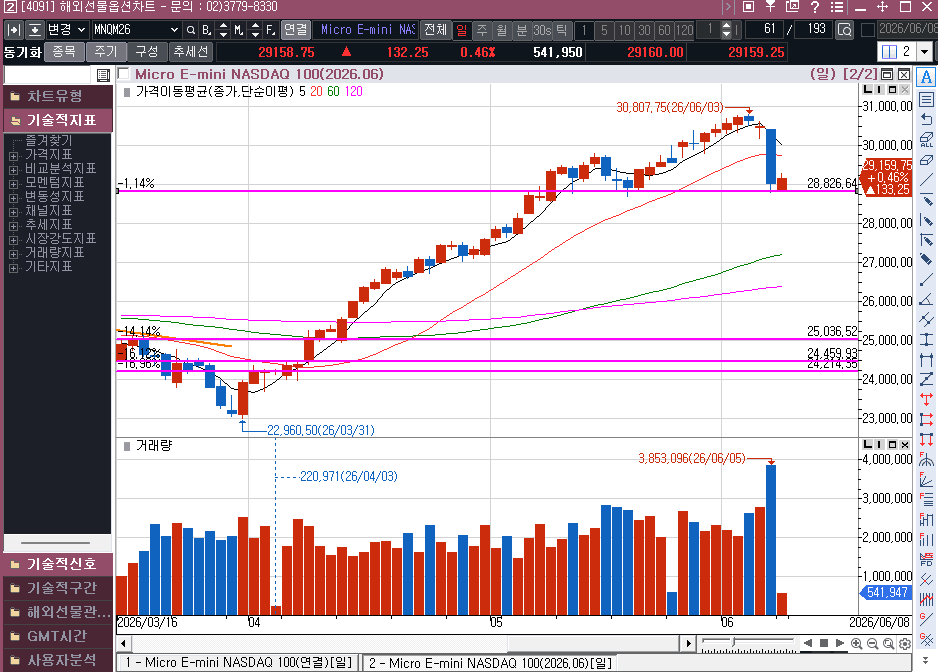Click the chart search button beside 193
This screenshot has height=672, width=938.
coord(845,29)
